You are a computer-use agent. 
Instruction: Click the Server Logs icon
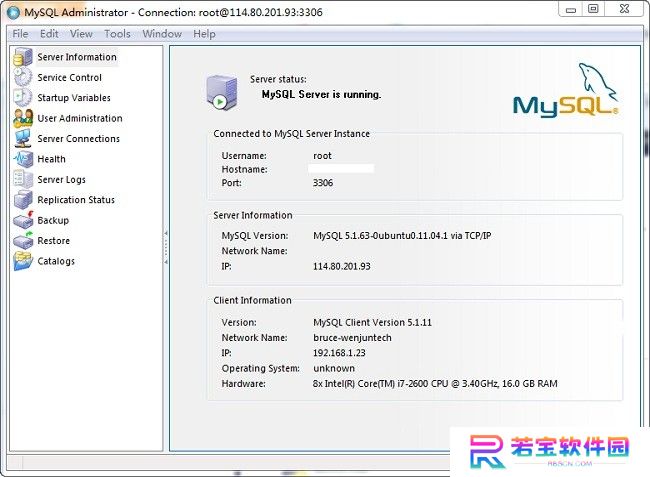[x=23, y=179]
